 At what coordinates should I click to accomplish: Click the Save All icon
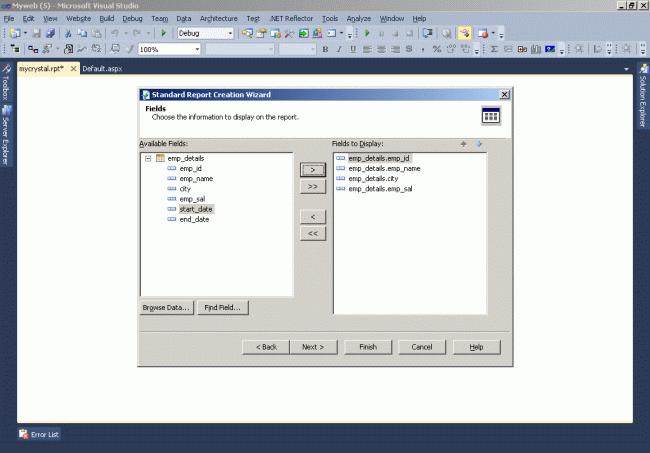50,33
